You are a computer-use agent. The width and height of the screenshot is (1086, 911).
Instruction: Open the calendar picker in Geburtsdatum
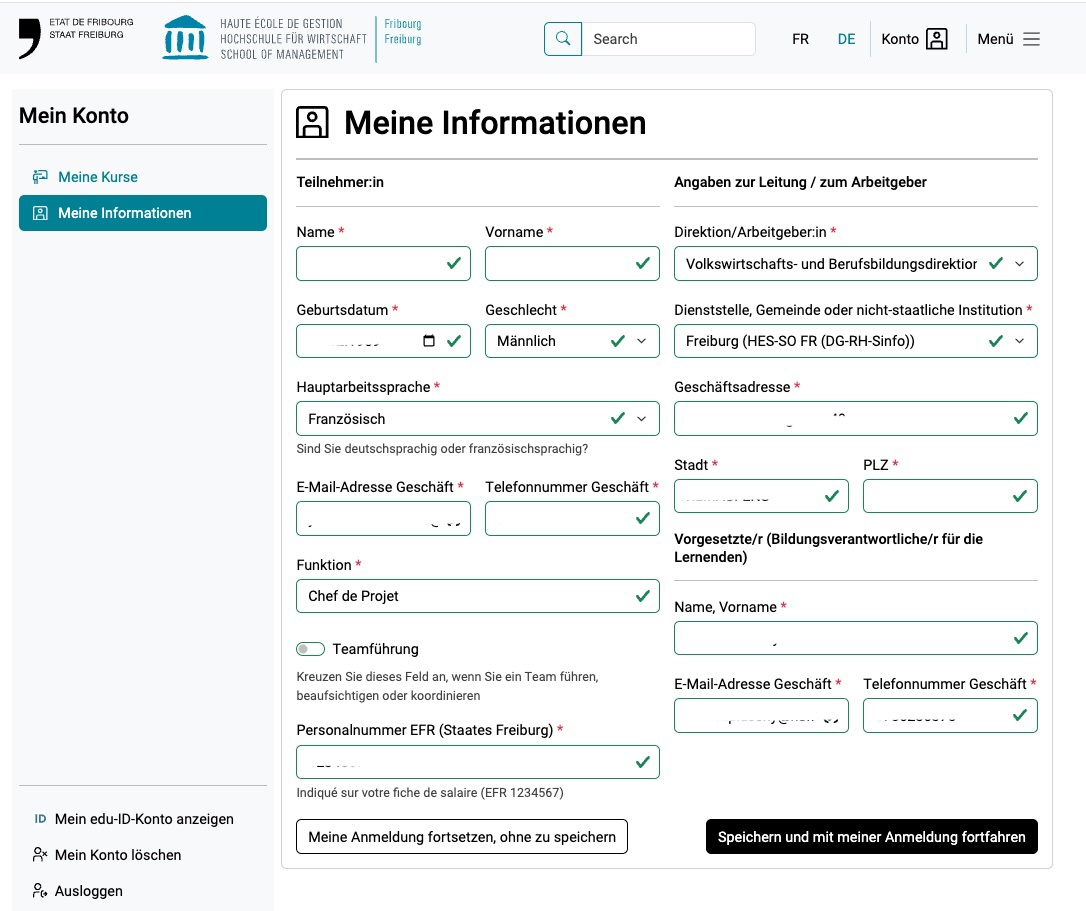pyautogui.click(x=429, y=341)
